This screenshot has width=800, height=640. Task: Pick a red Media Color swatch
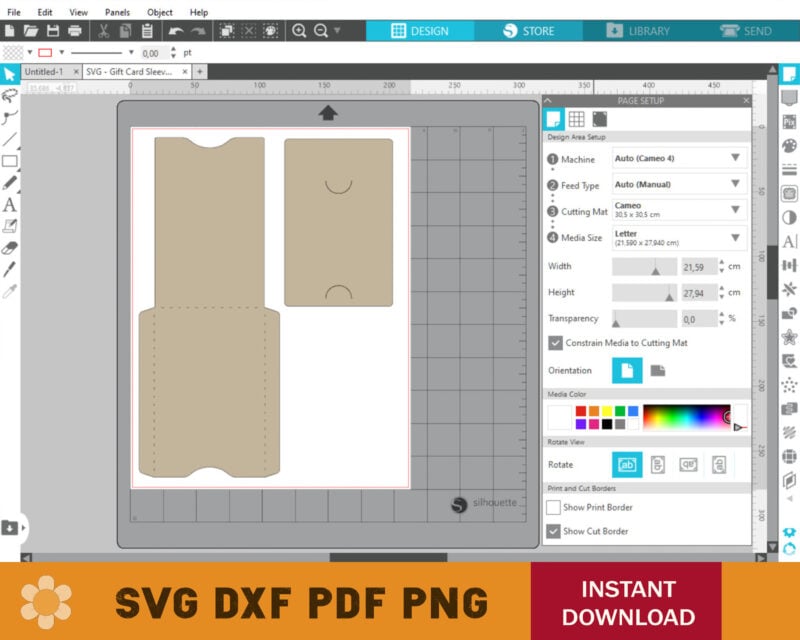[x=581, y=409]
